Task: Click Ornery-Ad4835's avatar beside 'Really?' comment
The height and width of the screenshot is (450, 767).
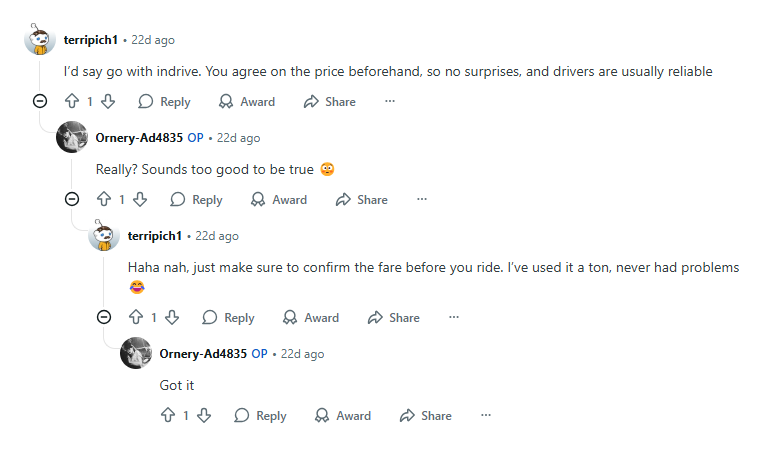Action: (72, 137)
